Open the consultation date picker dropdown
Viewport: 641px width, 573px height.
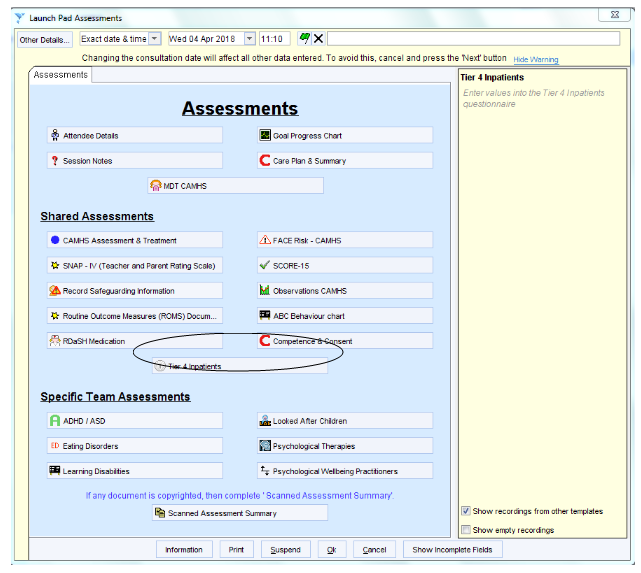(x=249, y=39)
